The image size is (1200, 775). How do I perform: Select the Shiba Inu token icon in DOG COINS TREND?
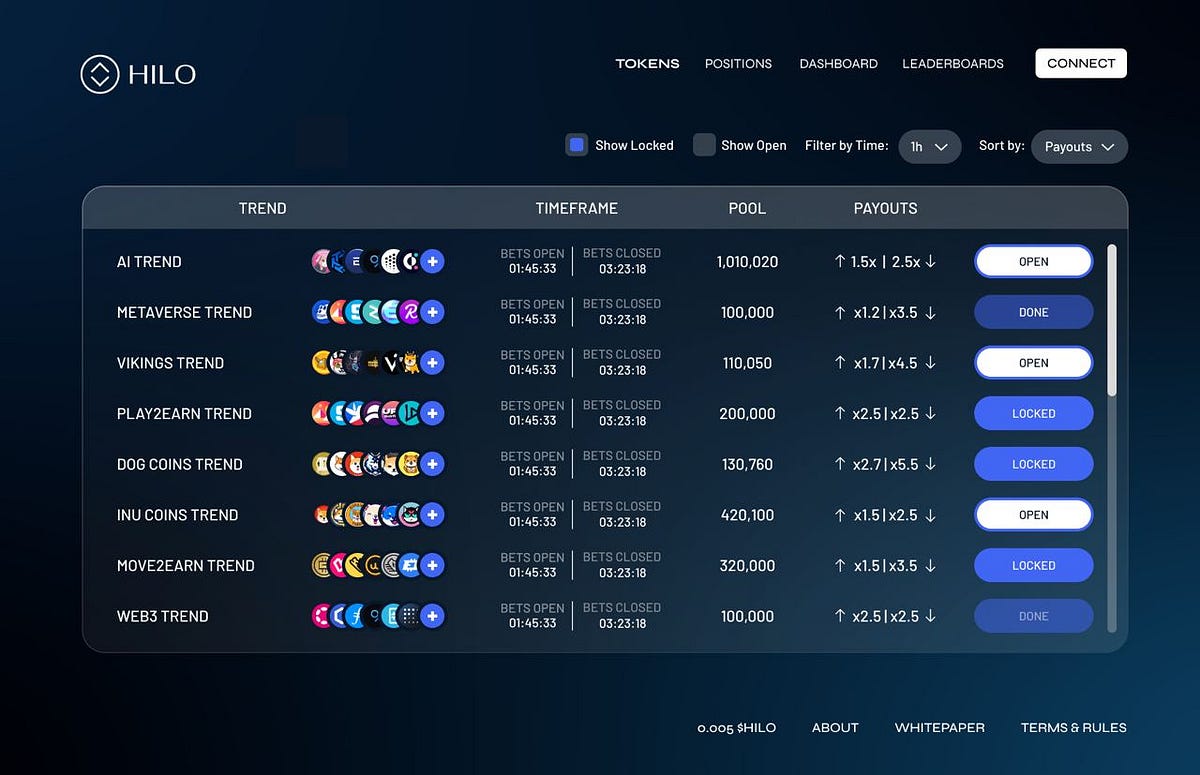354,462
